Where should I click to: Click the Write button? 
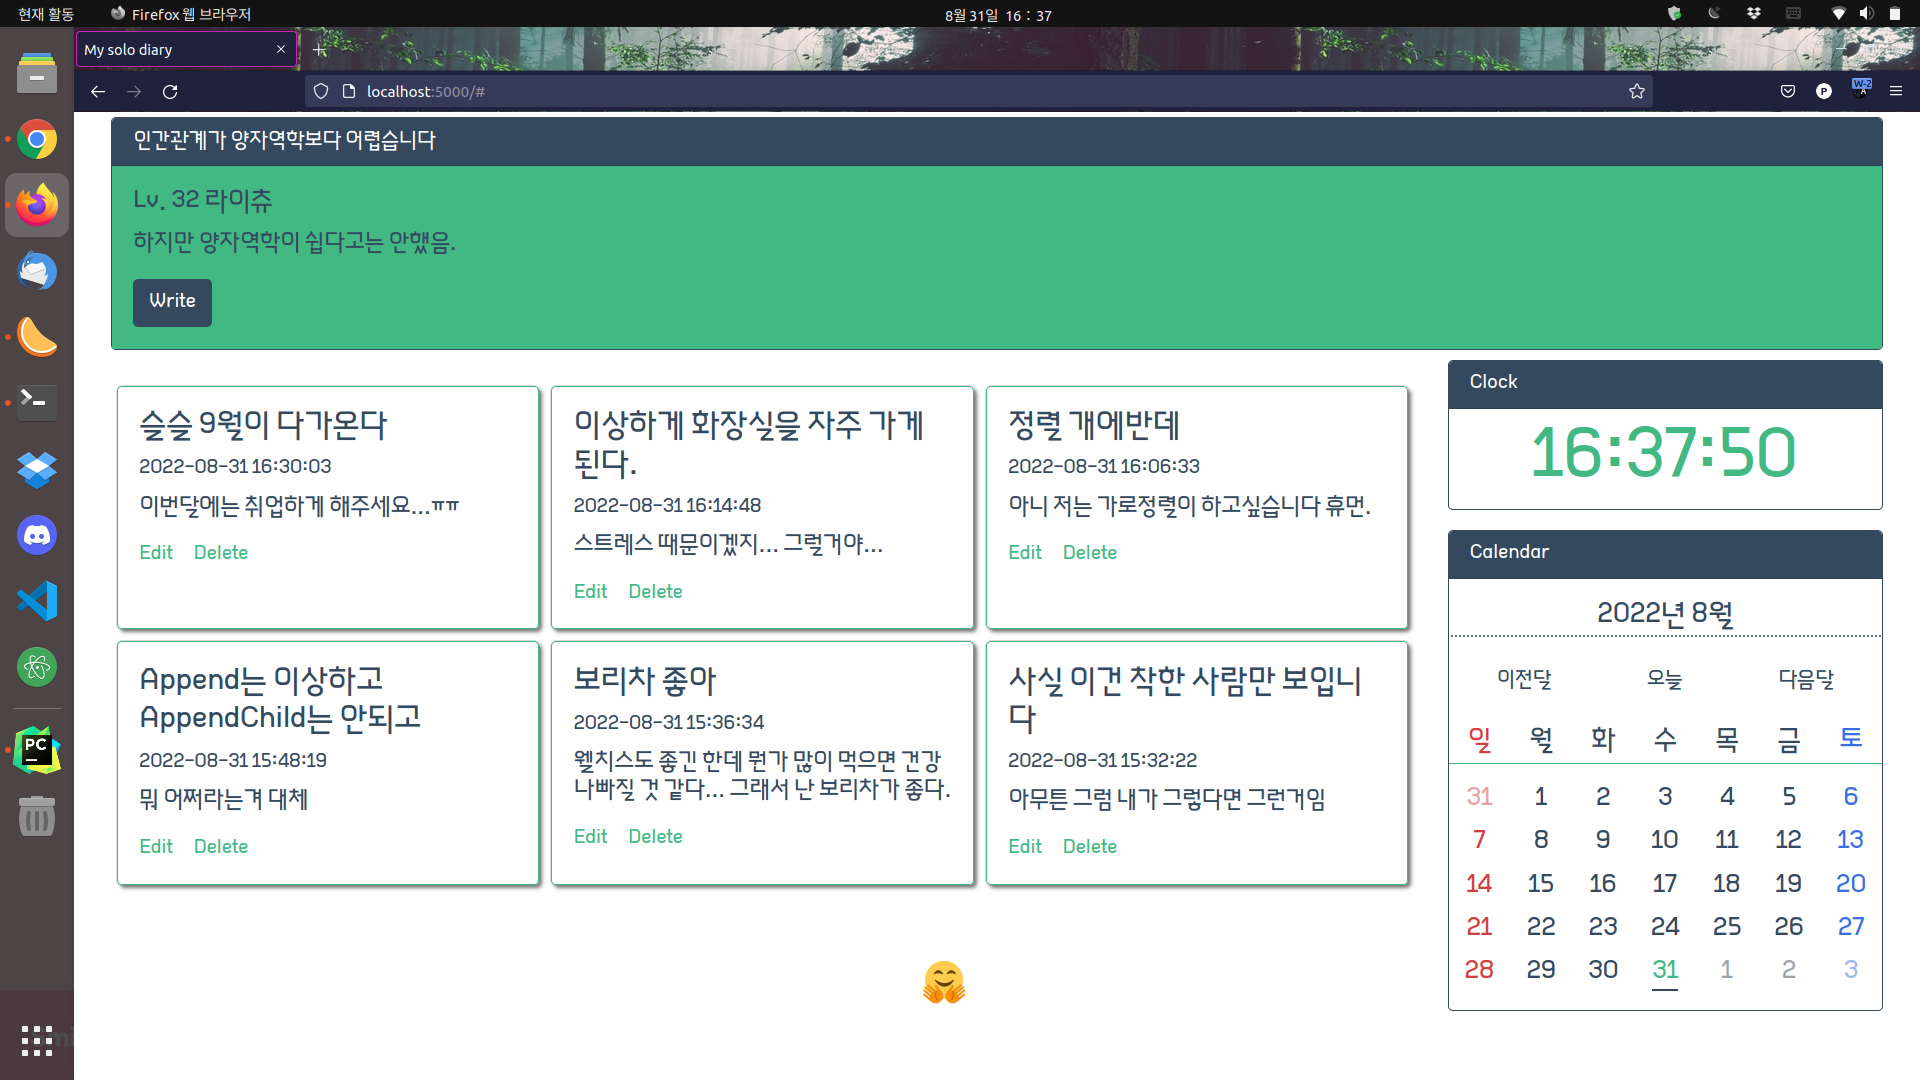point(172,301)
